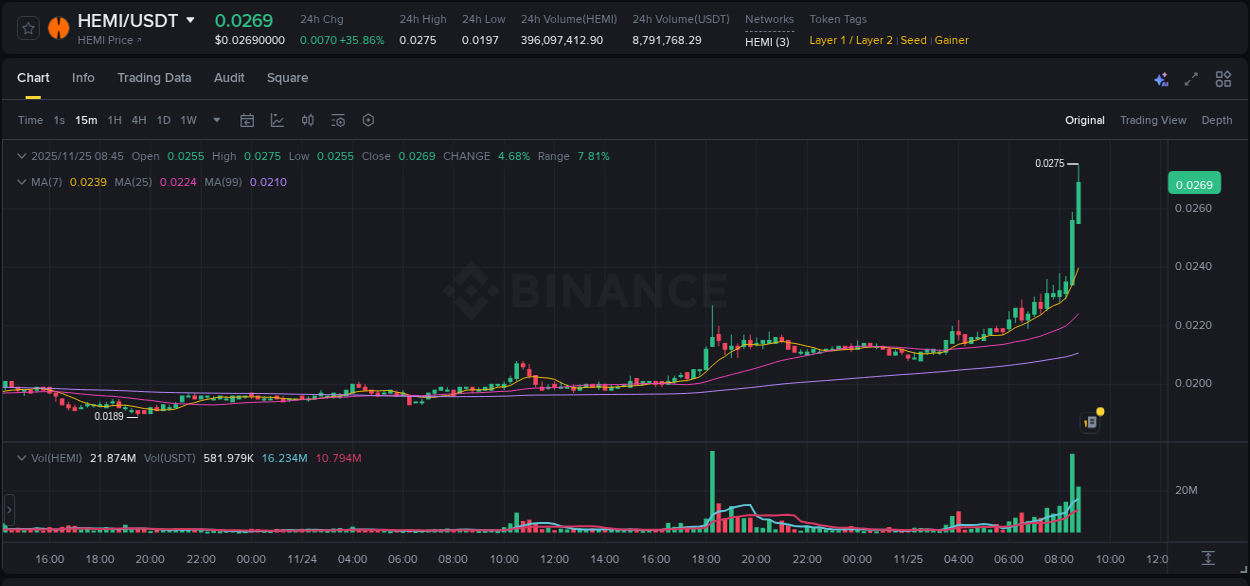Image resolution: width=1250 pixels, height=586 pixels.
Task: Open the widgets layout grid icon
Action: 1223,78
